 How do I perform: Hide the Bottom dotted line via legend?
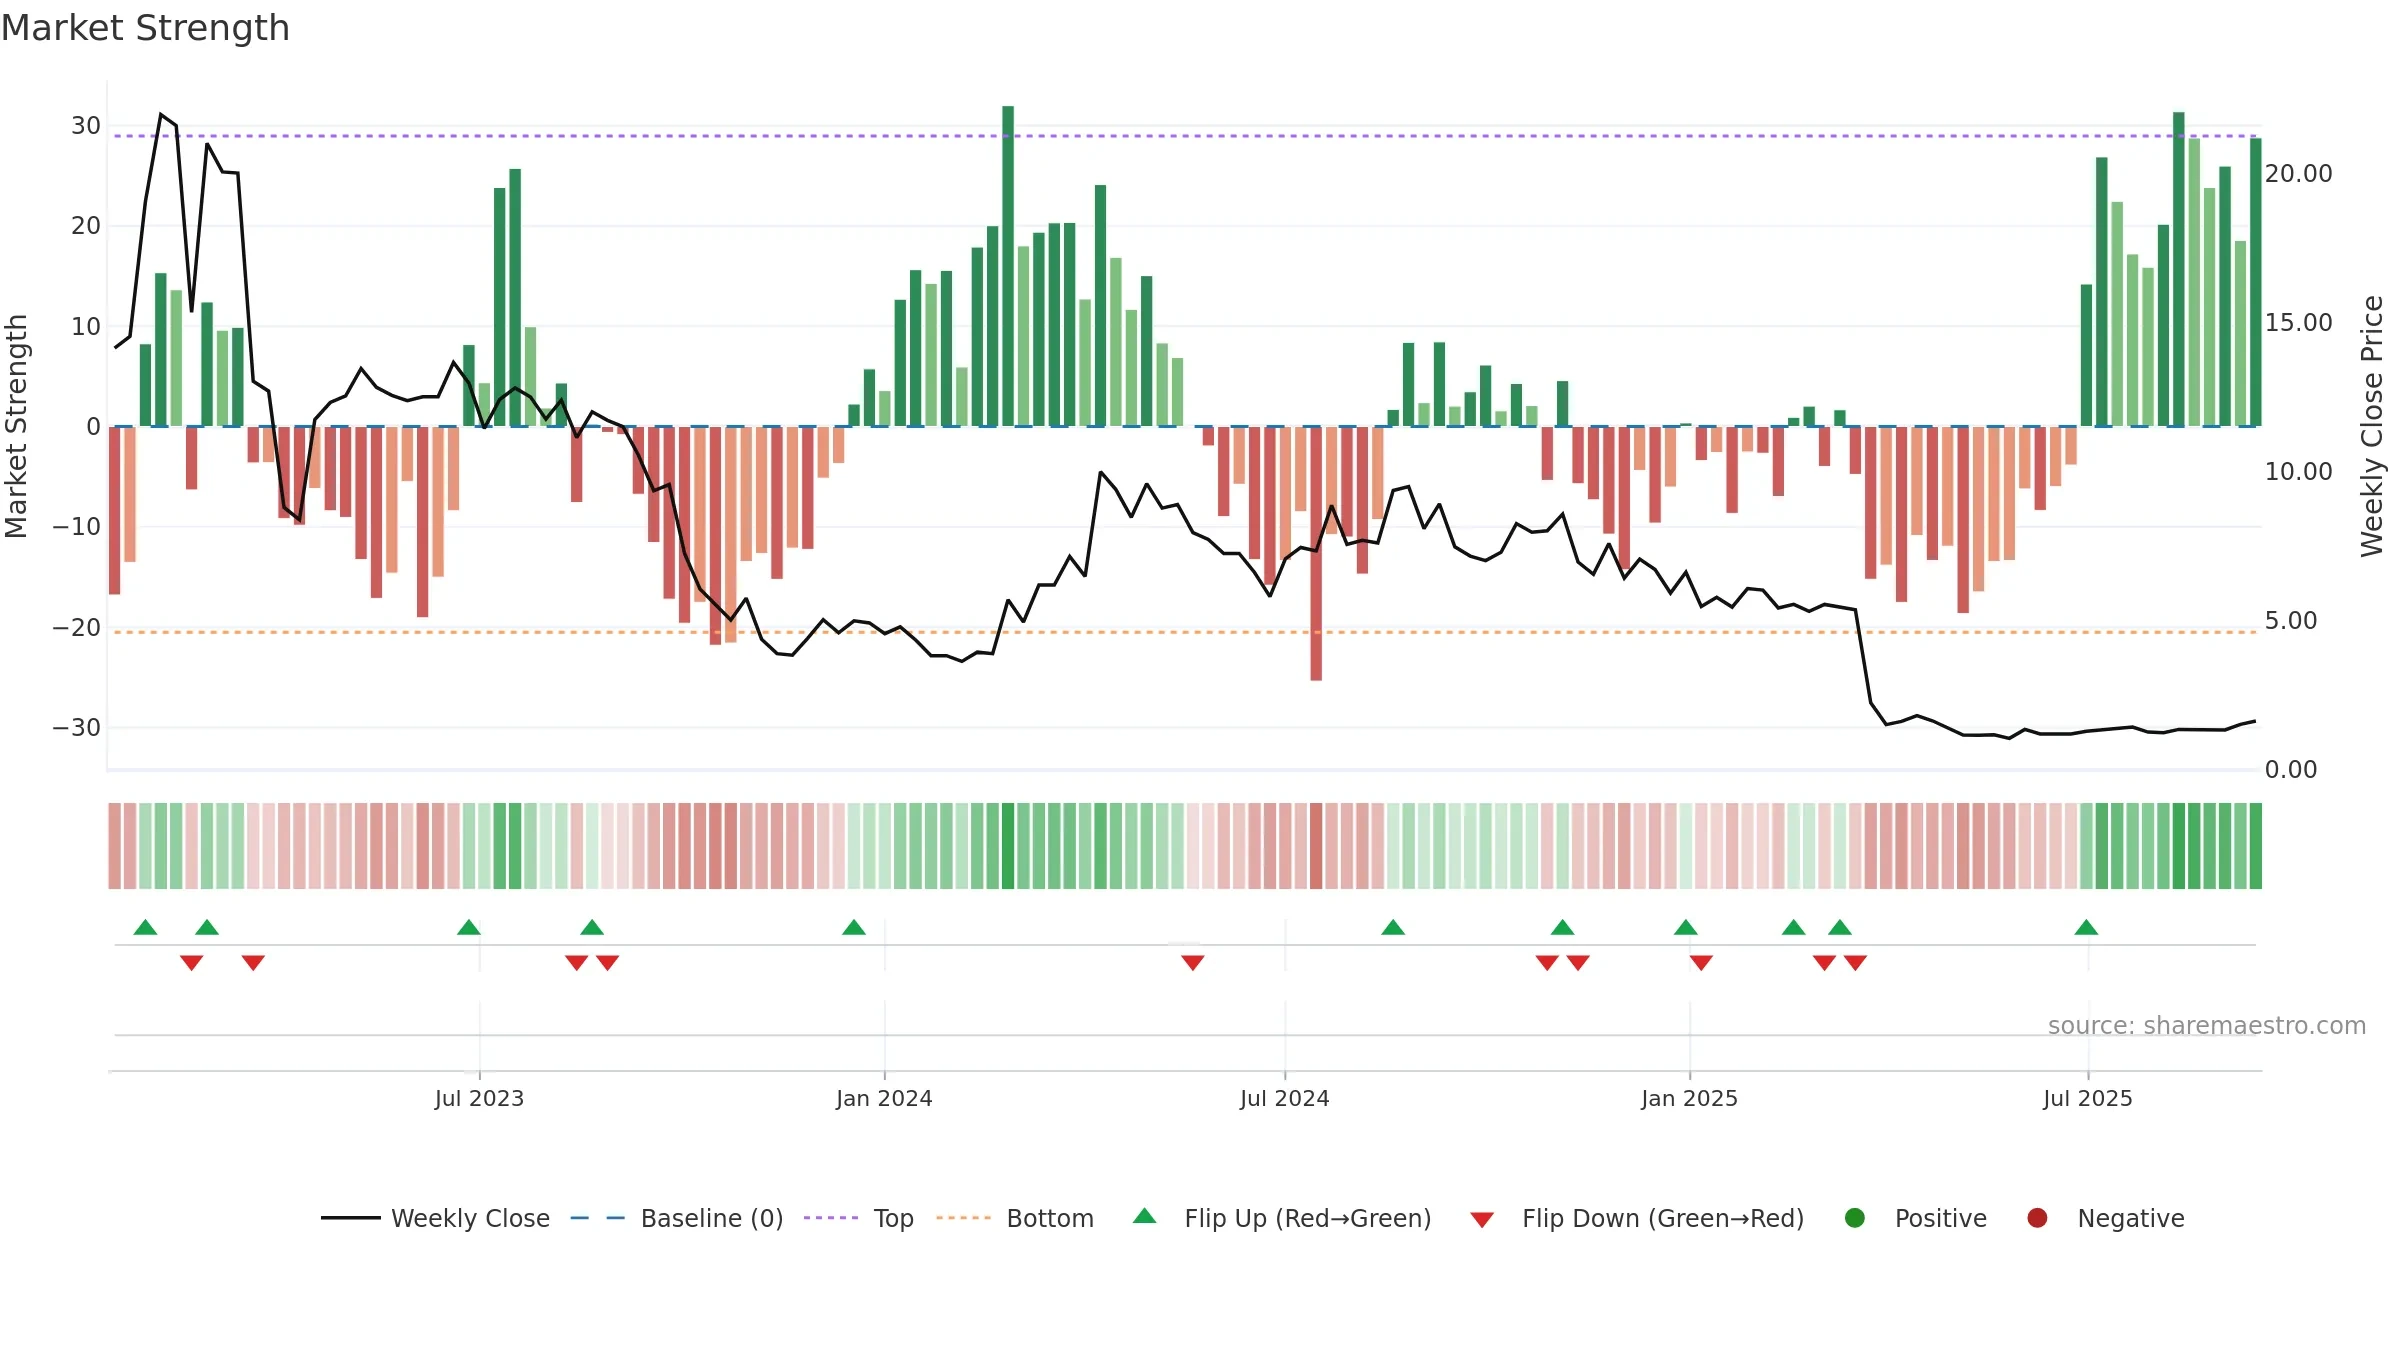click(1015, 1218)
